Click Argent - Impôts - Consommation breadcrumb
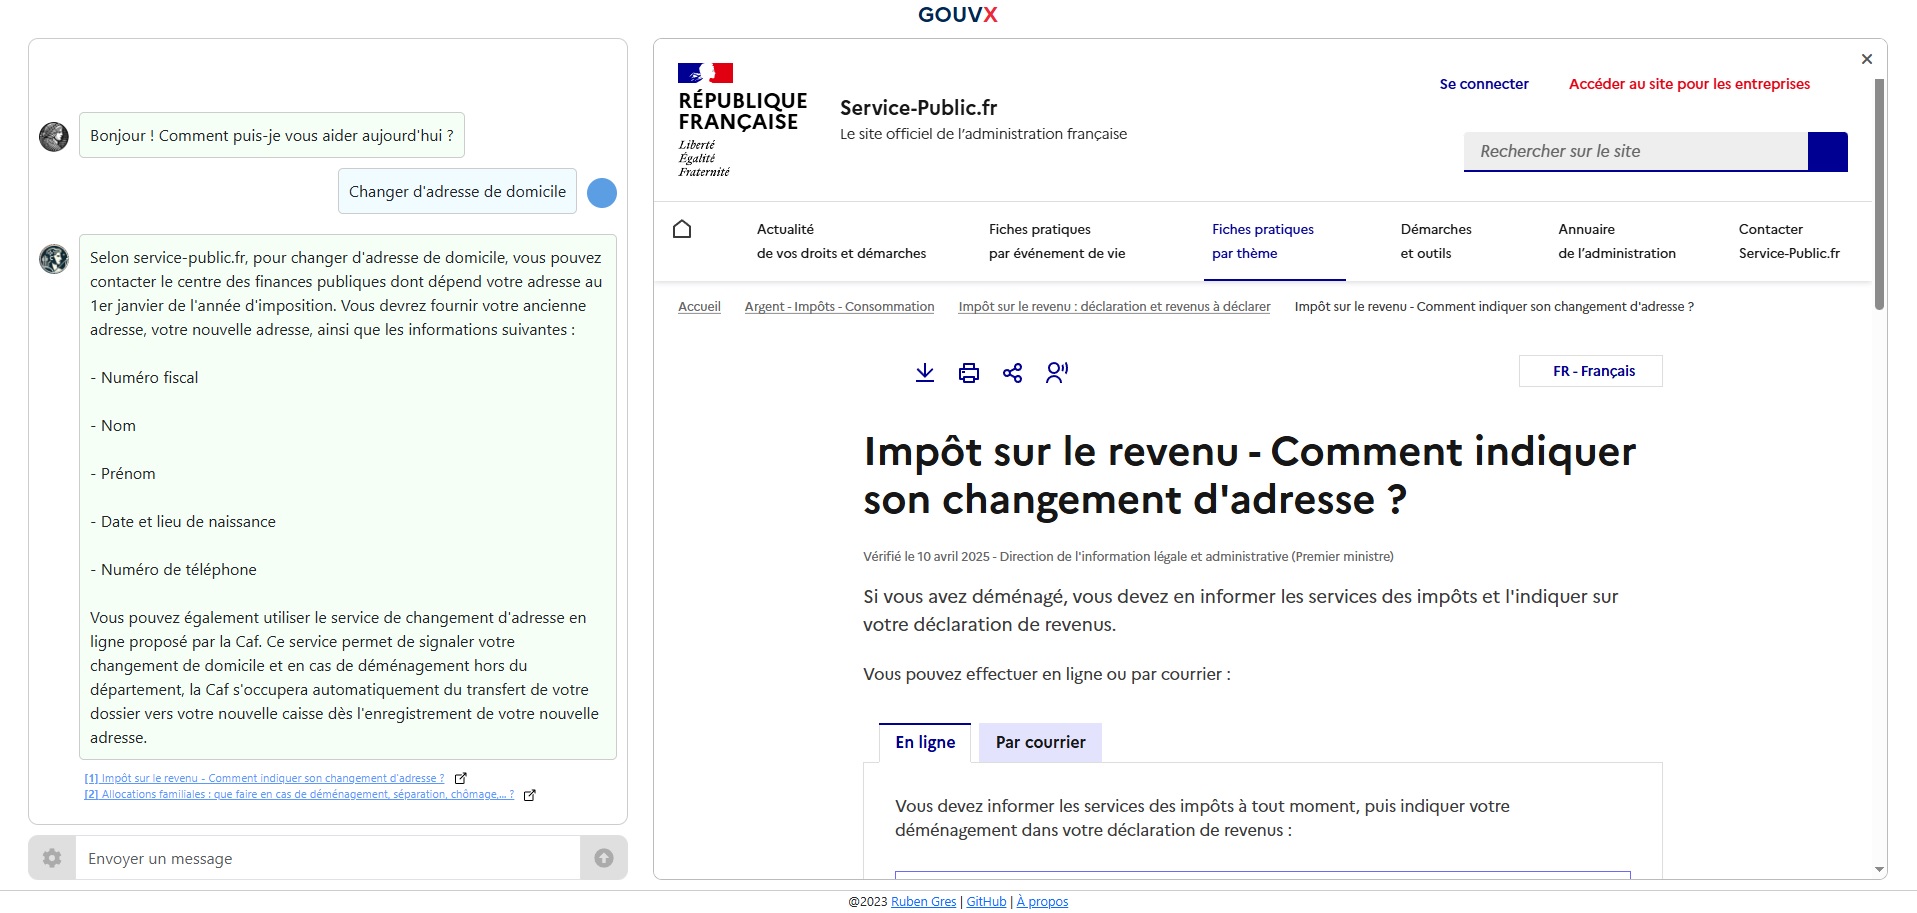 tap(839, 307)
